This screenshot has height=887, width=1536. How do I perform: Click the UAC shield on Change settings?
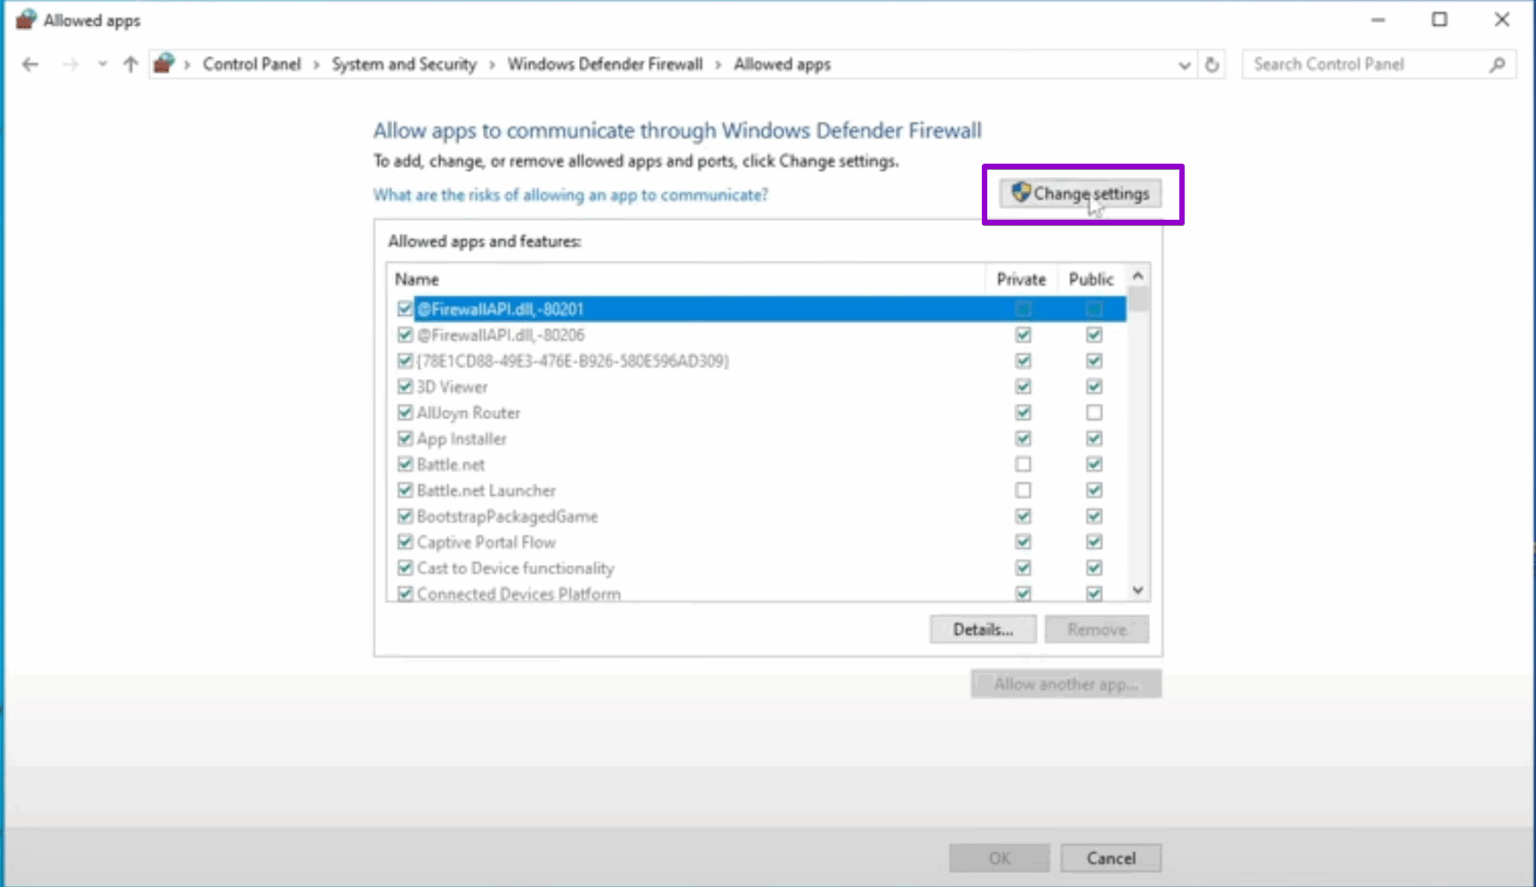tap(1021, 193)
